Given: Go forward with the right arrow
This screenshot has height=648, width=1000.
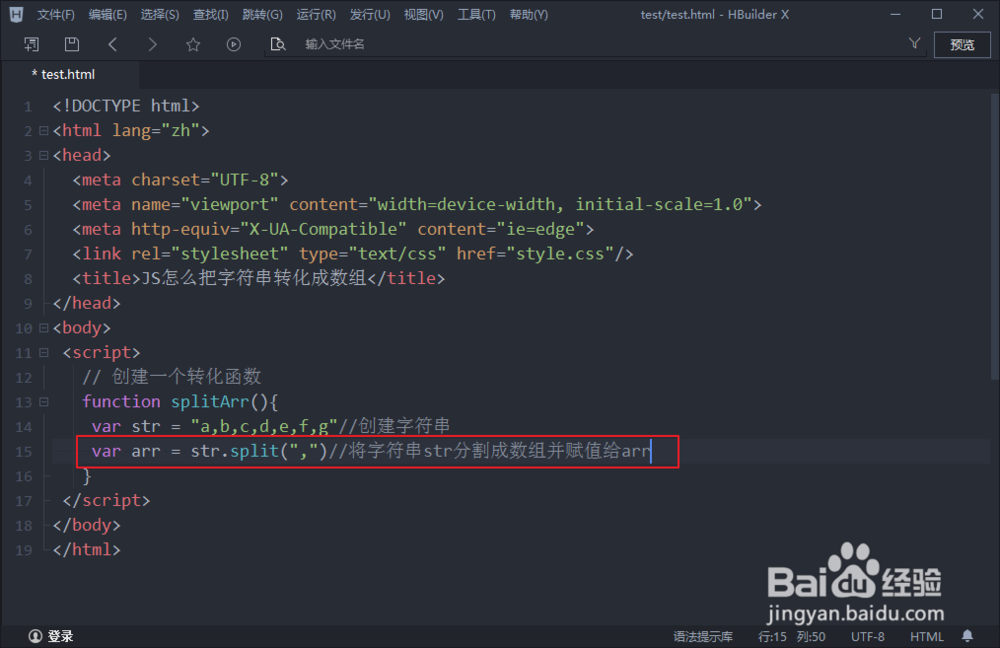Looking at the screenshot, I should pos(152,44).
